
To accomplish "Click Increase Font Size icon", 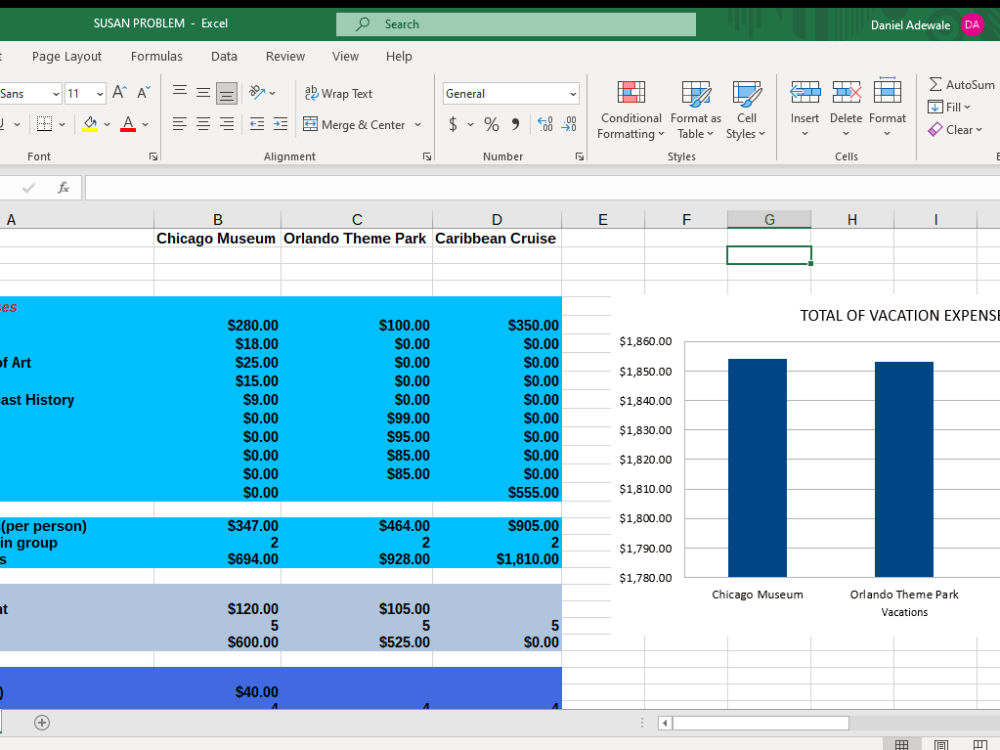I will (x=119, y=93).
